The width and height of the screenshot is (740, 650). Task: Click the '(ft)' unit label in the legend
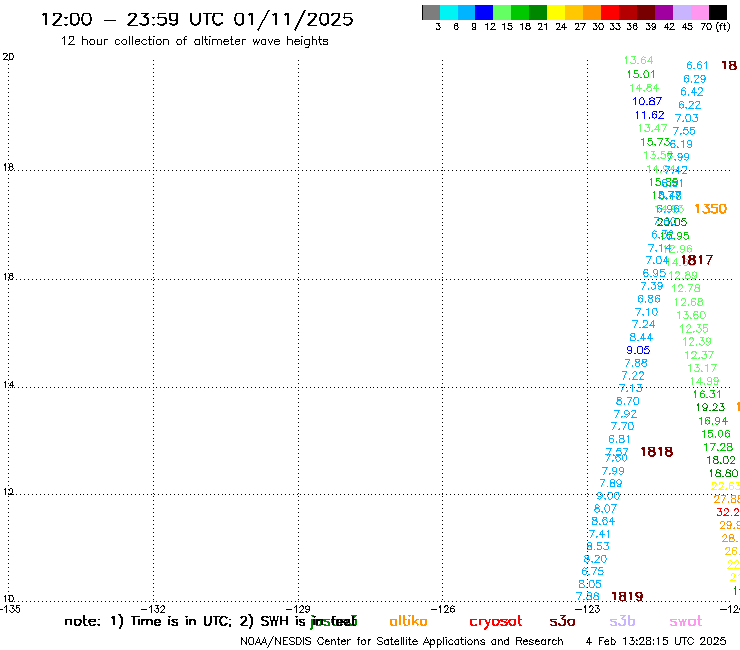[x=723, y=26]
